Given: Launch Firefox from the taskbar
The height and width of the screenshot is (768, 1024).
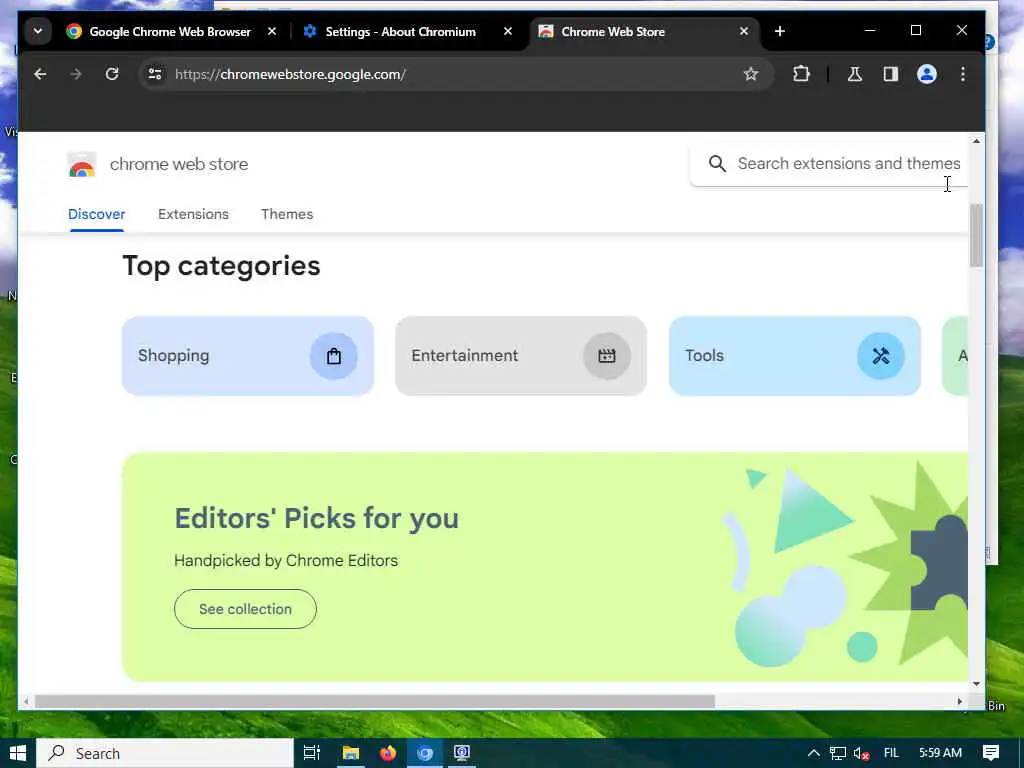Looking at the screenshot, I should click(x=388, y=754).
